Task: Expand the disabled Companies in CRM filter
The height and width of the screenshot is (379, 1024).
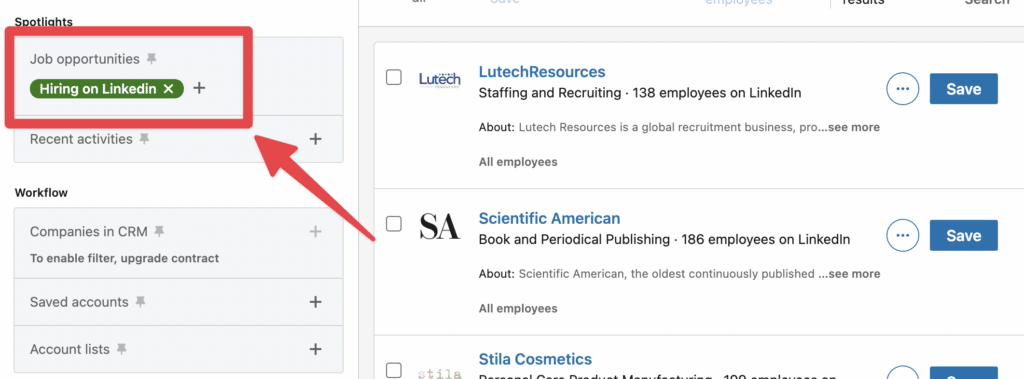Action: pos(315,231)
